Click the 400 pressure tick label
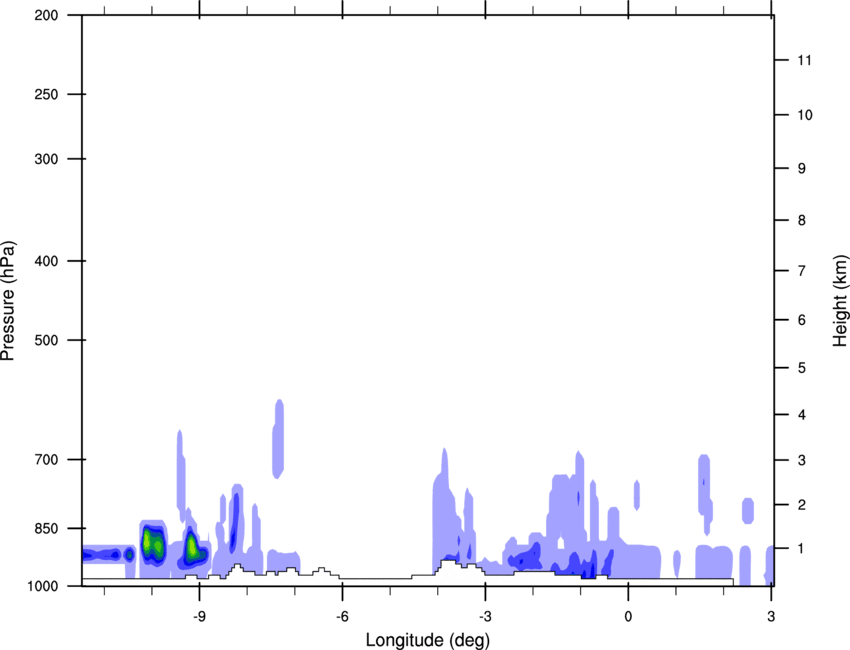The image size is (850, 650). tap(46, 261)
